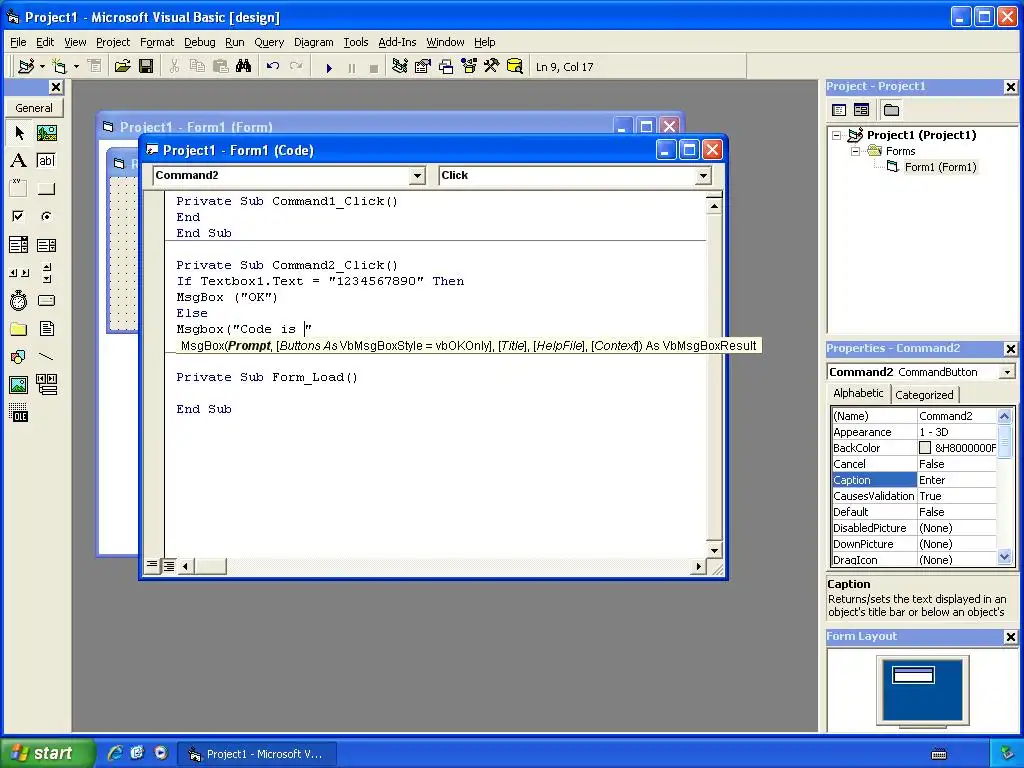Switch to Full Module View in code window
The image size is (1024, 768).
coord(168,565)
